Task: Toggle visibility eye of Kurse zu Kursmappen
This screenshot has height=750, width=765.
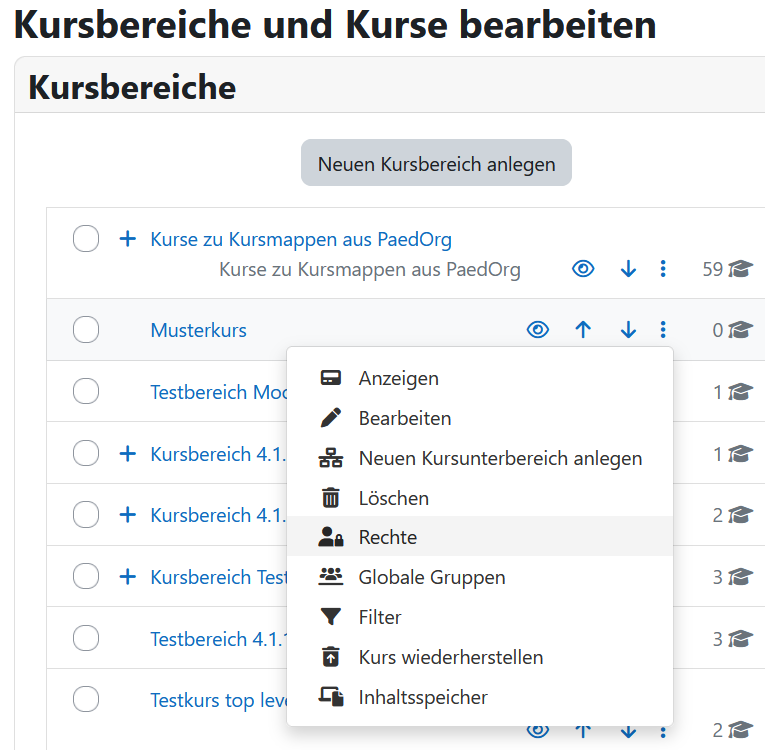Action: pyautogui.click(x=583, y=269)
